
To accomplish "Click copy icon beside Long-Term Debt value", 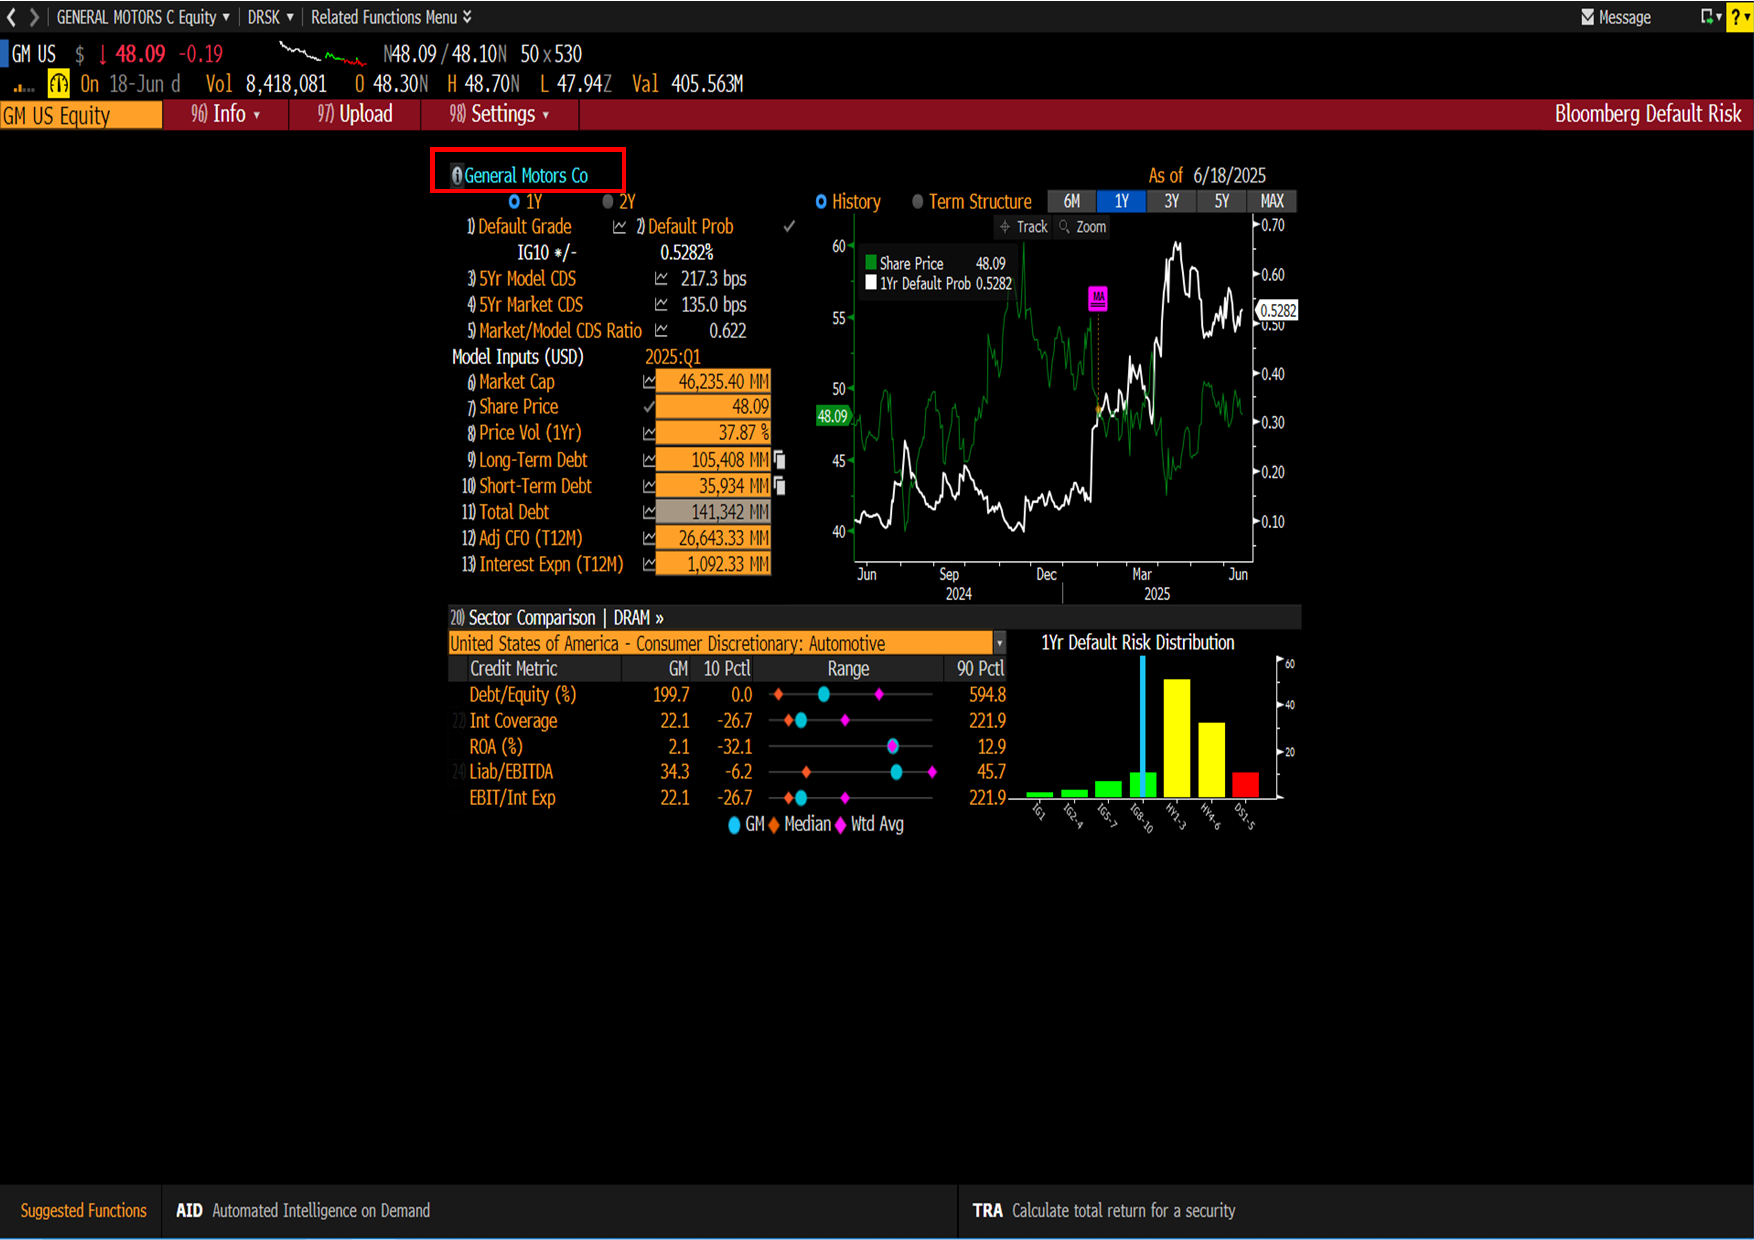I will coord(780,460).
